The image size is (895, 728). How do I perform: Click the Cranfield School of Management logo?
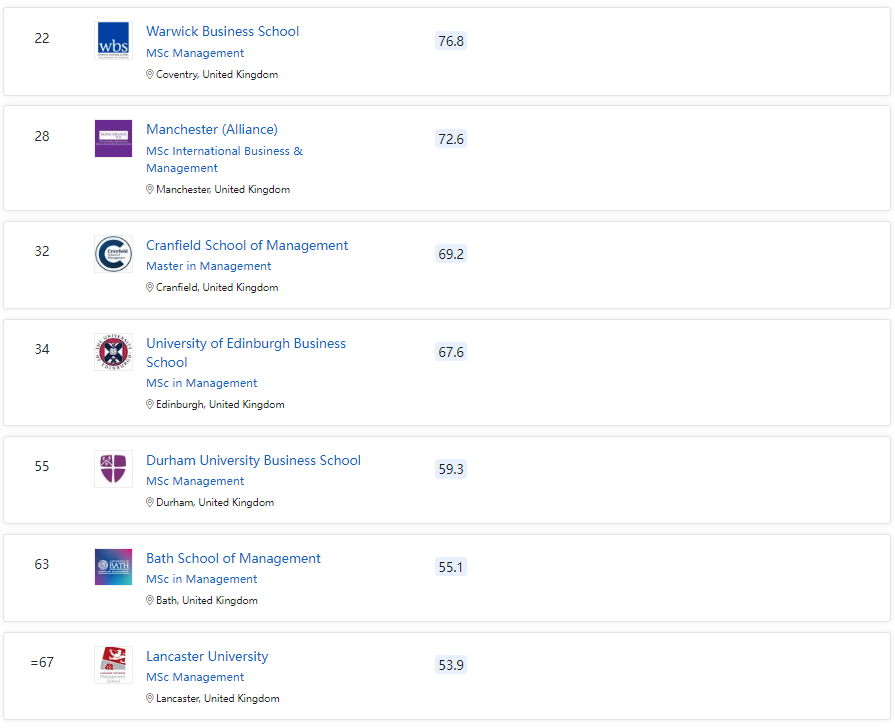(x=114, y=254)
